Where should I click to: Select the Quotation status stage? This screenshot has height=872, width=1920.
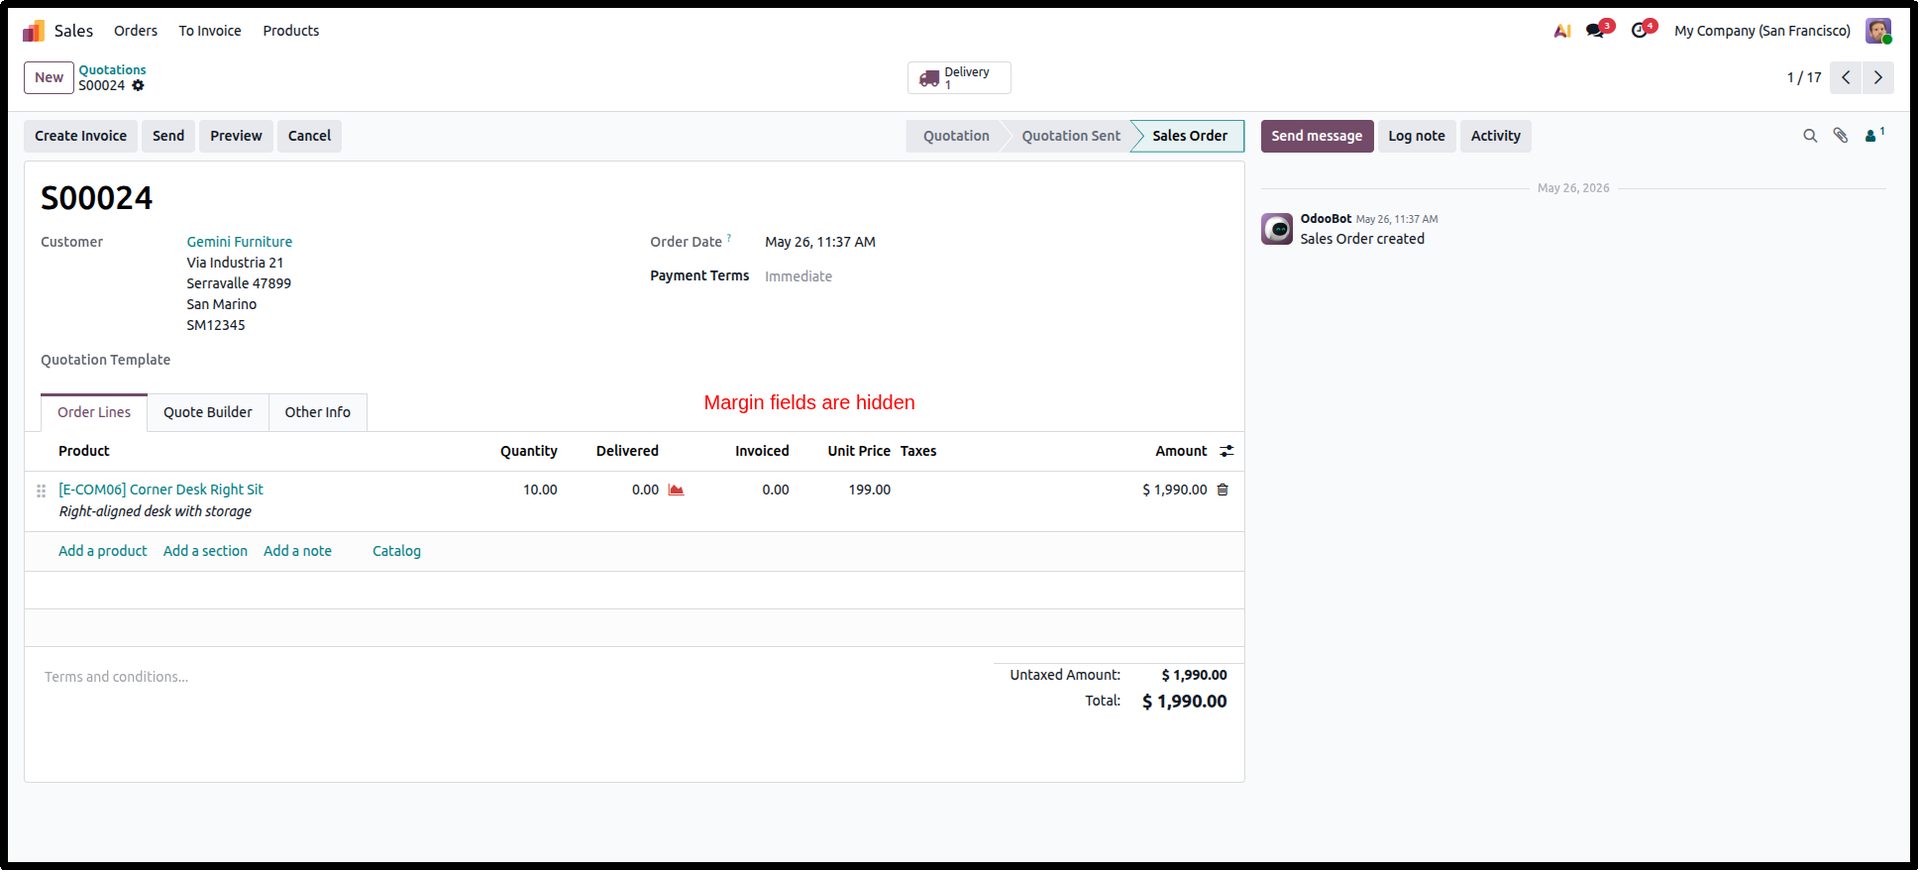click(956, 136)
